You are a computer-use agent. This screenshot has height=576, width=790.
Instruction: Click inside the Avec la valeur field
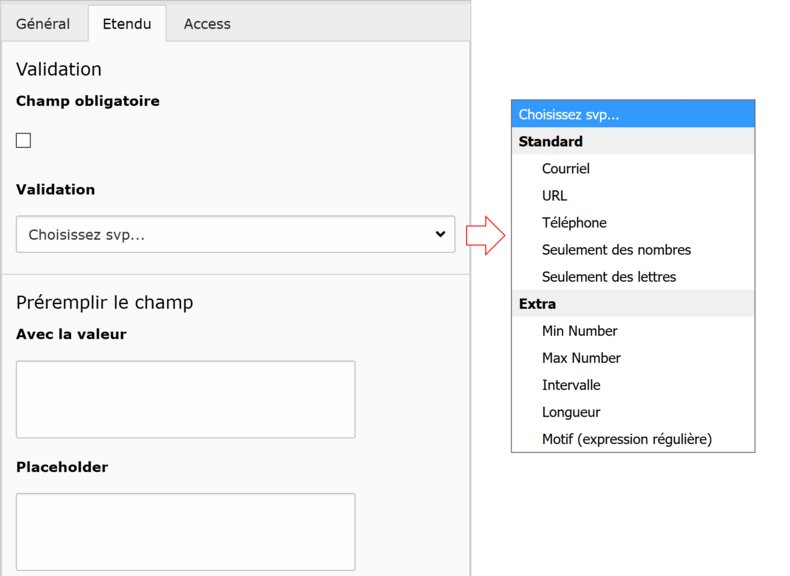click(x=186, y=399)
